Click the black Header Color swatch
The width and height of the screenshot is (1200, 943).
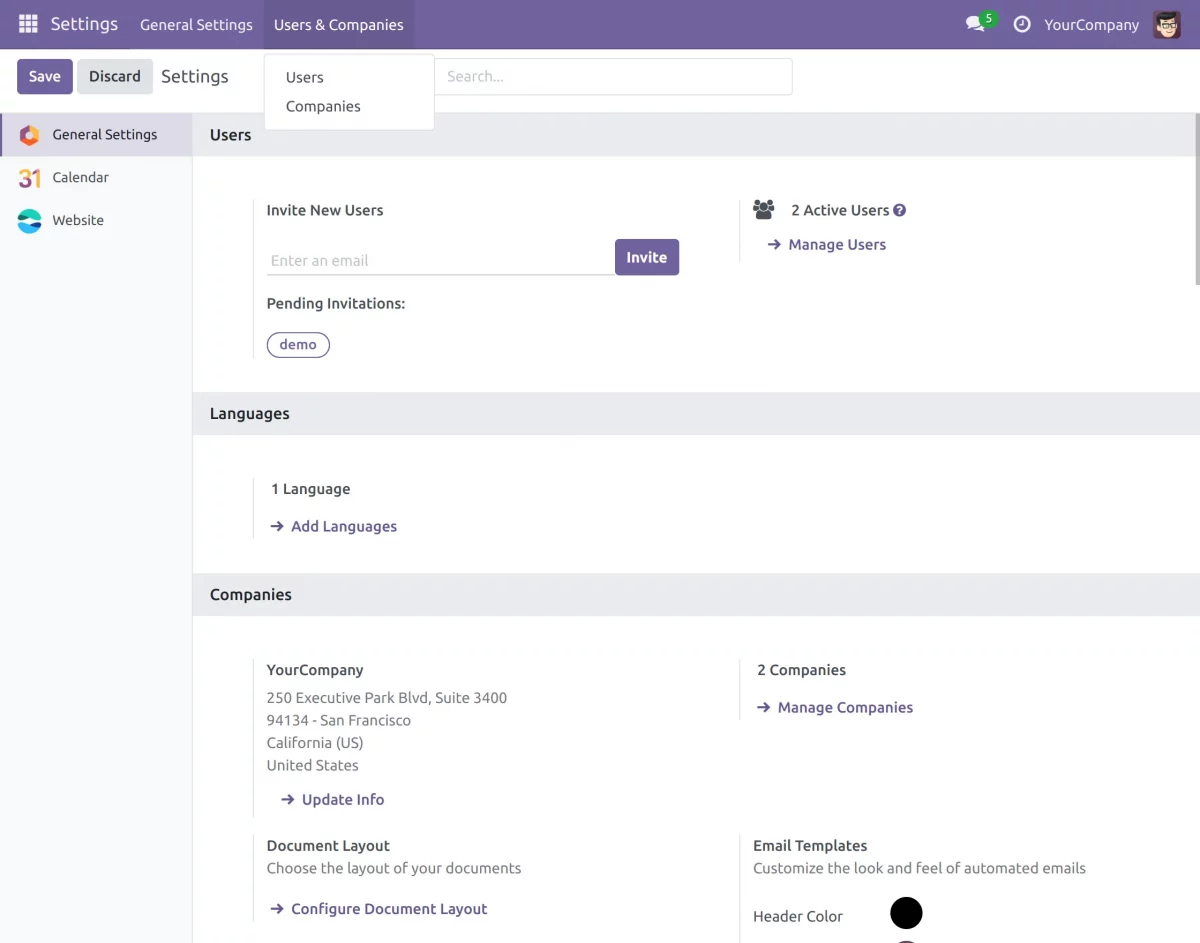(x=906, y=913)
